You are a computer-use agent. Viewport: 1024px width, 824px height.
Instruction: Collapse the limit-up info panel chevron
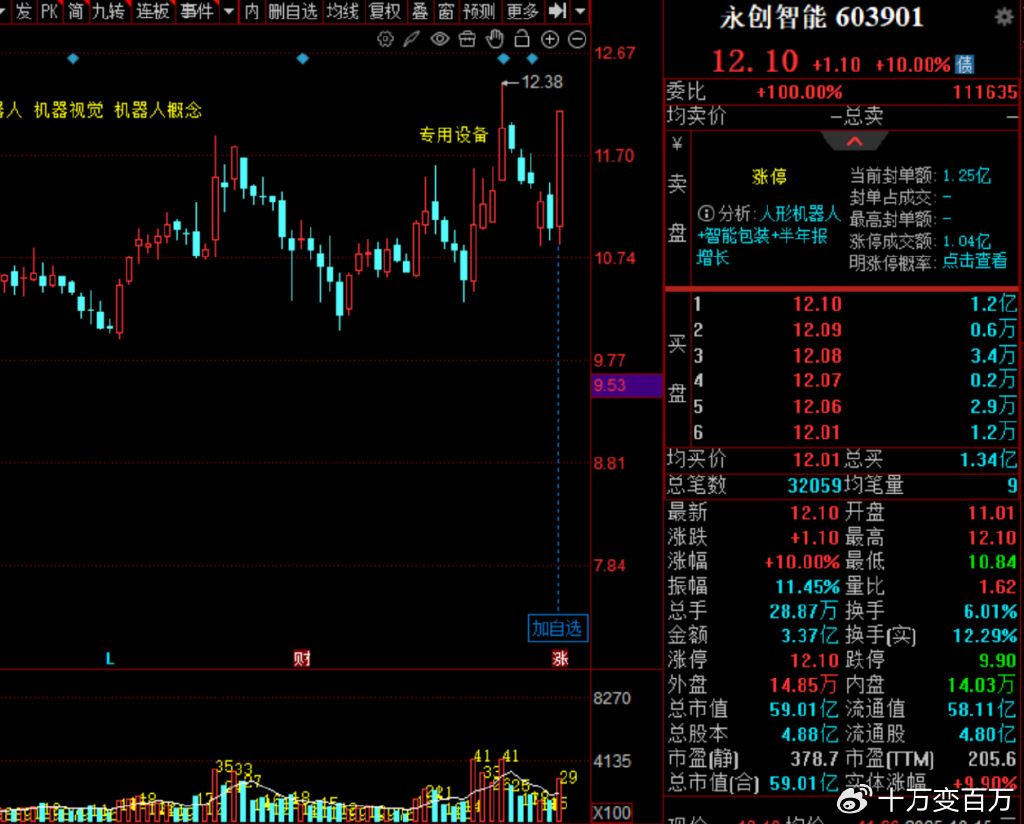pyautogui.click(x=853, y=141)
